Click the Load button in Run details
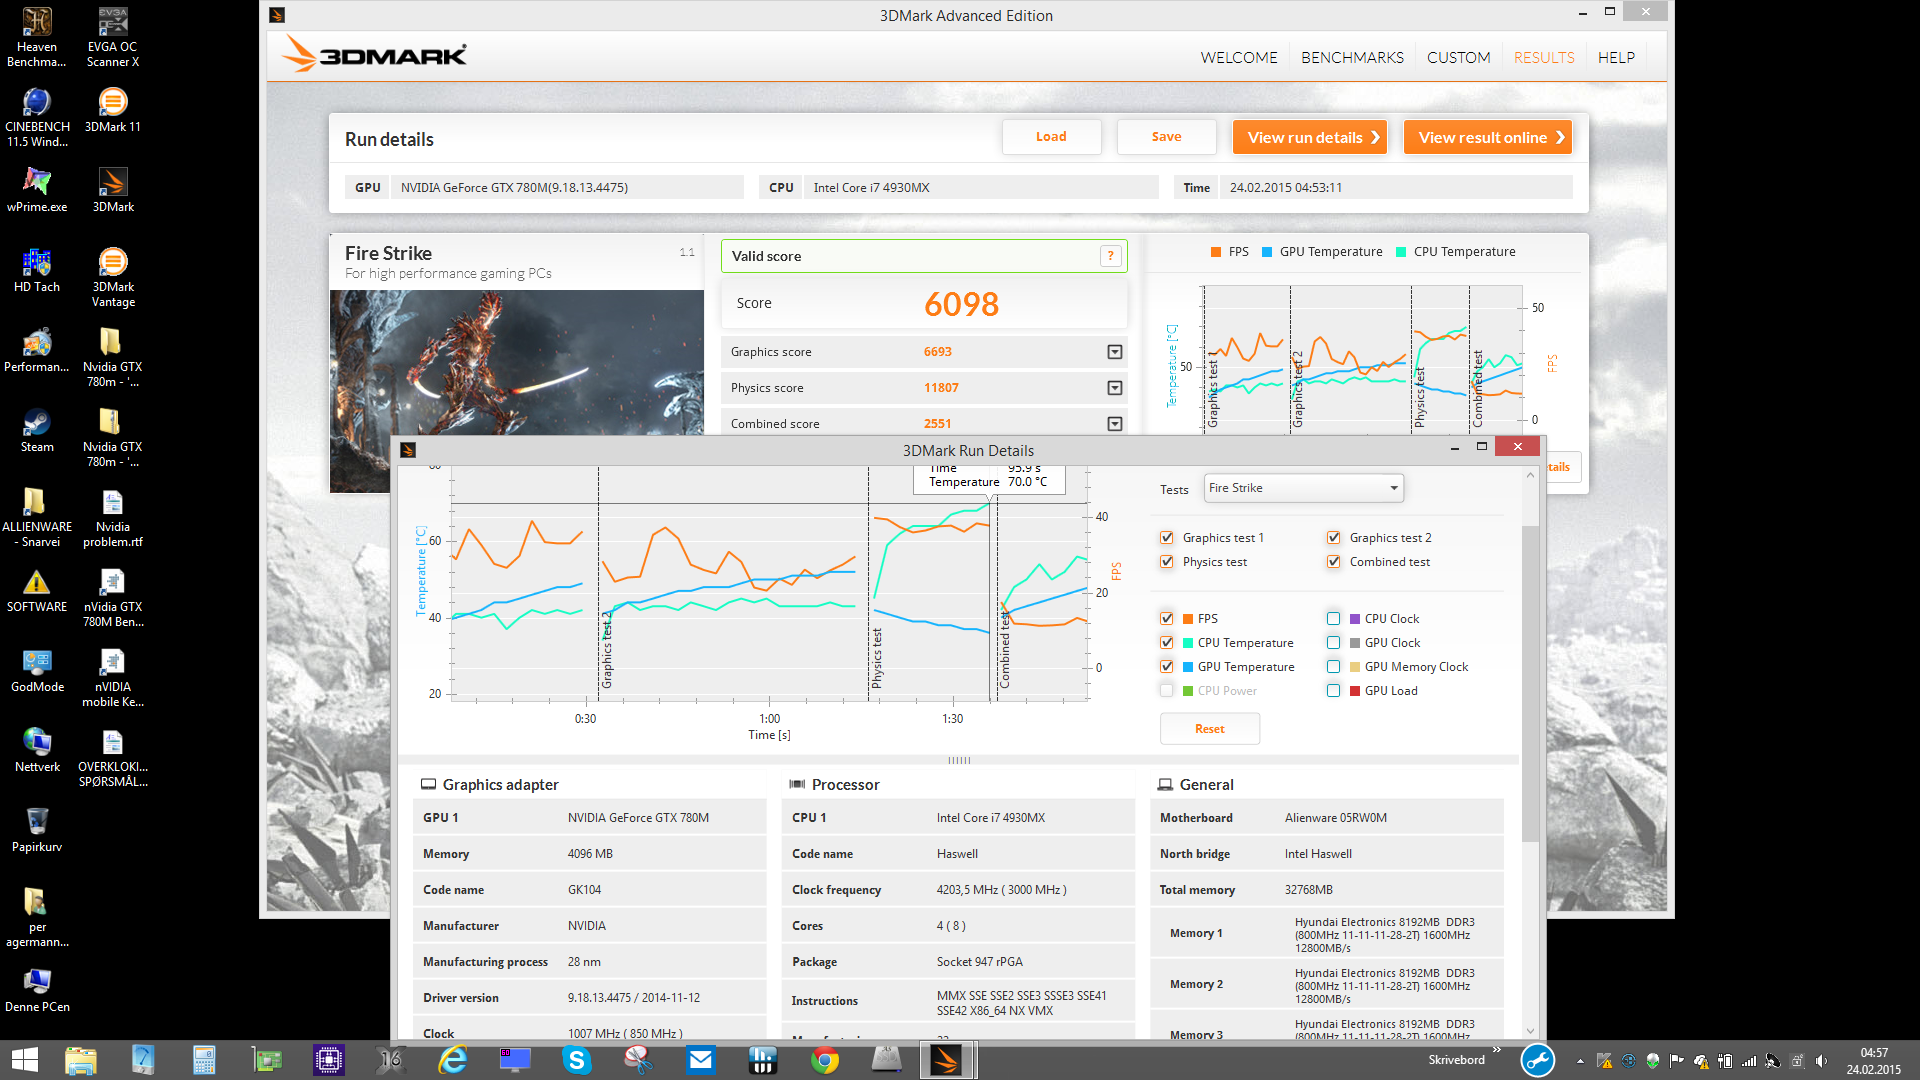This screenshot has height=1080, width=1920. tap(1051, 137)
